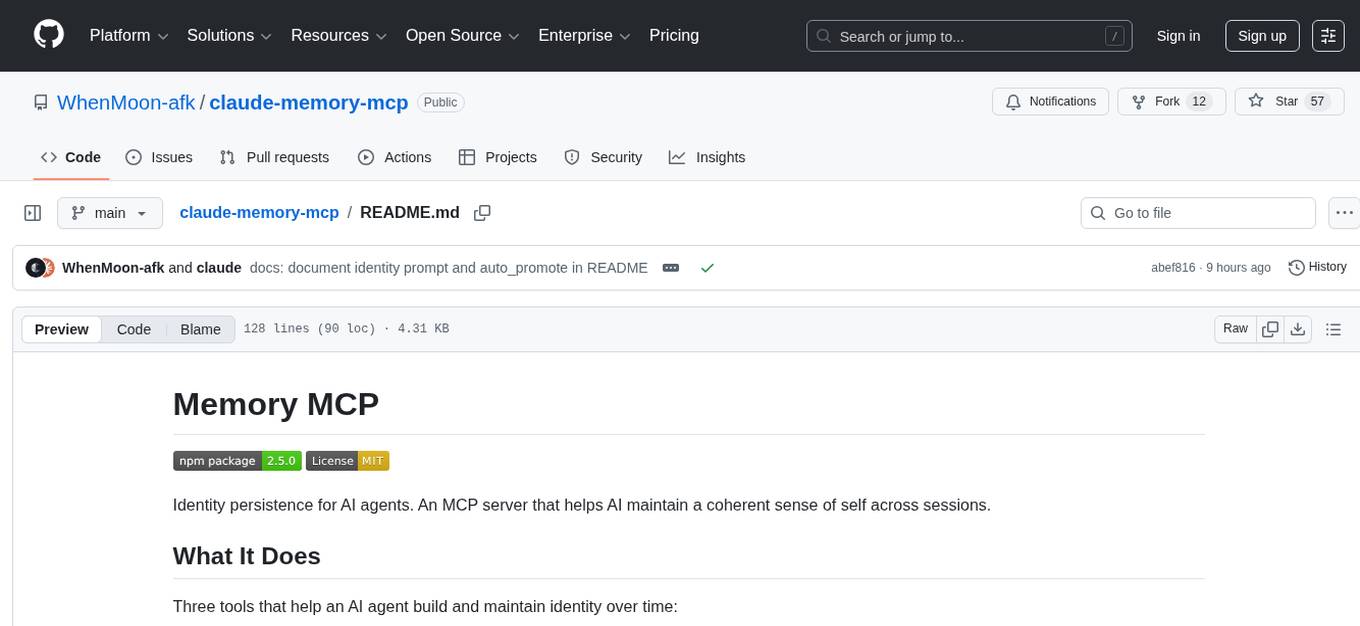Screen dimensions: 1360x626
Task: Open the npm package version badge
Action: click(x=237, y=461)
